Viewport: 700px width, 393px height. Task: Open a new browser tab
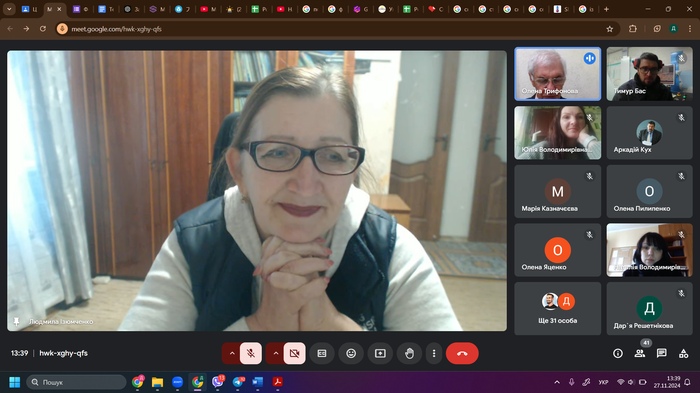(606, 9)
